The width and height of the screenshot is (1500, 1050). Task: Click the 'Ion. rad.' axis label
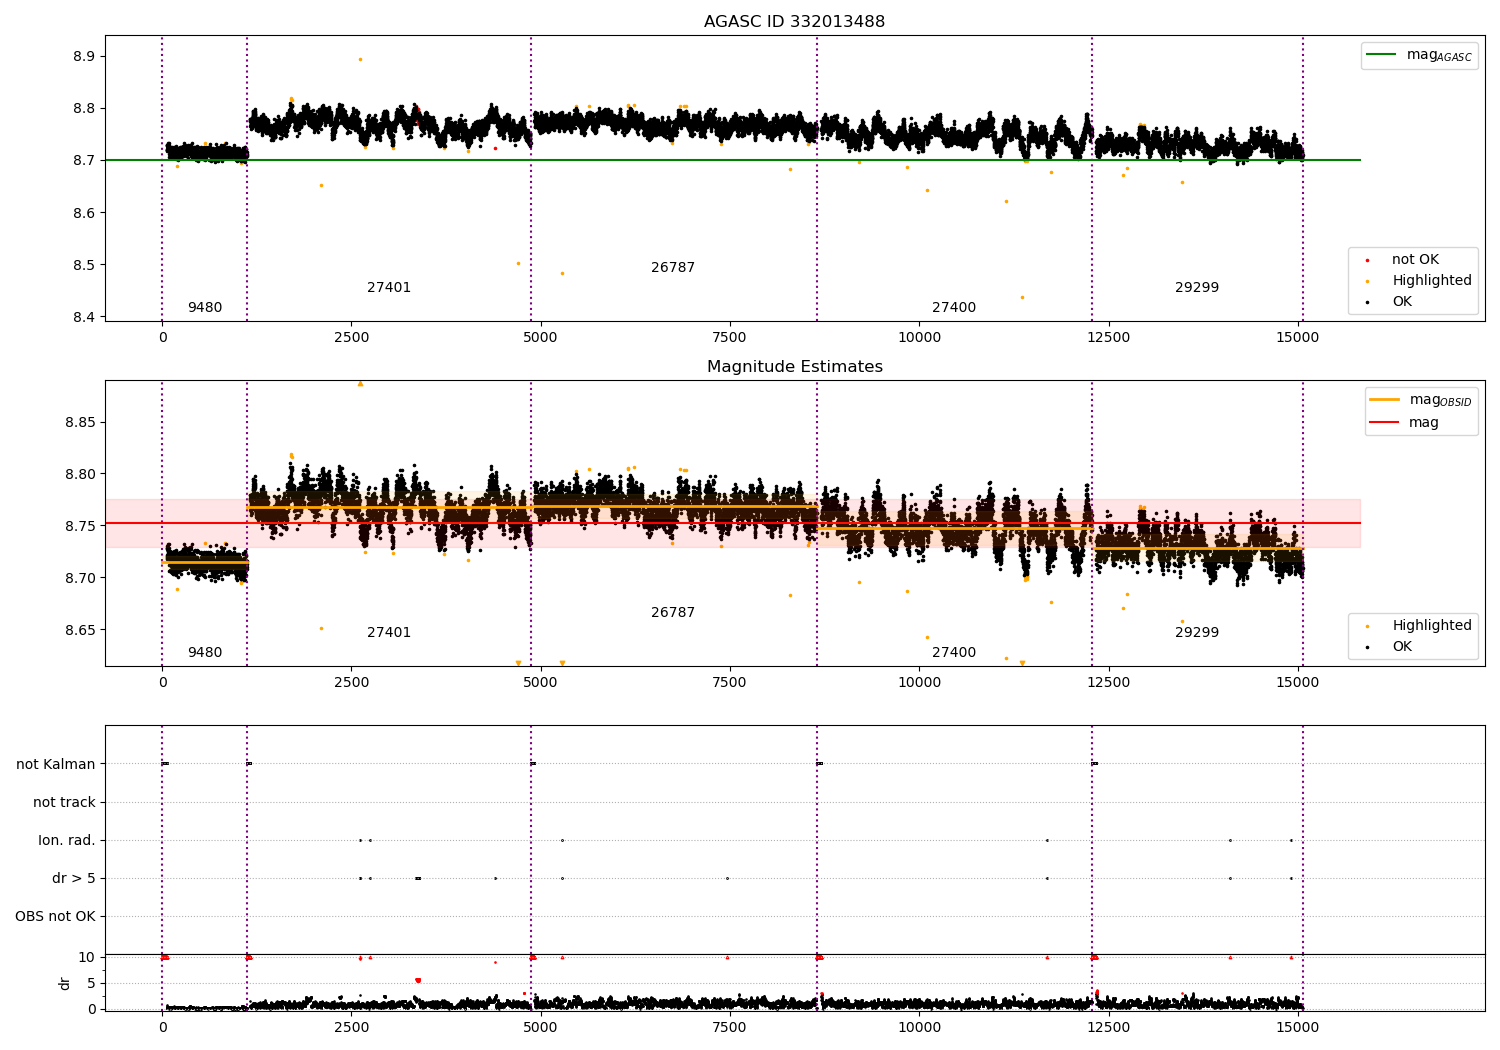point(67,840)
